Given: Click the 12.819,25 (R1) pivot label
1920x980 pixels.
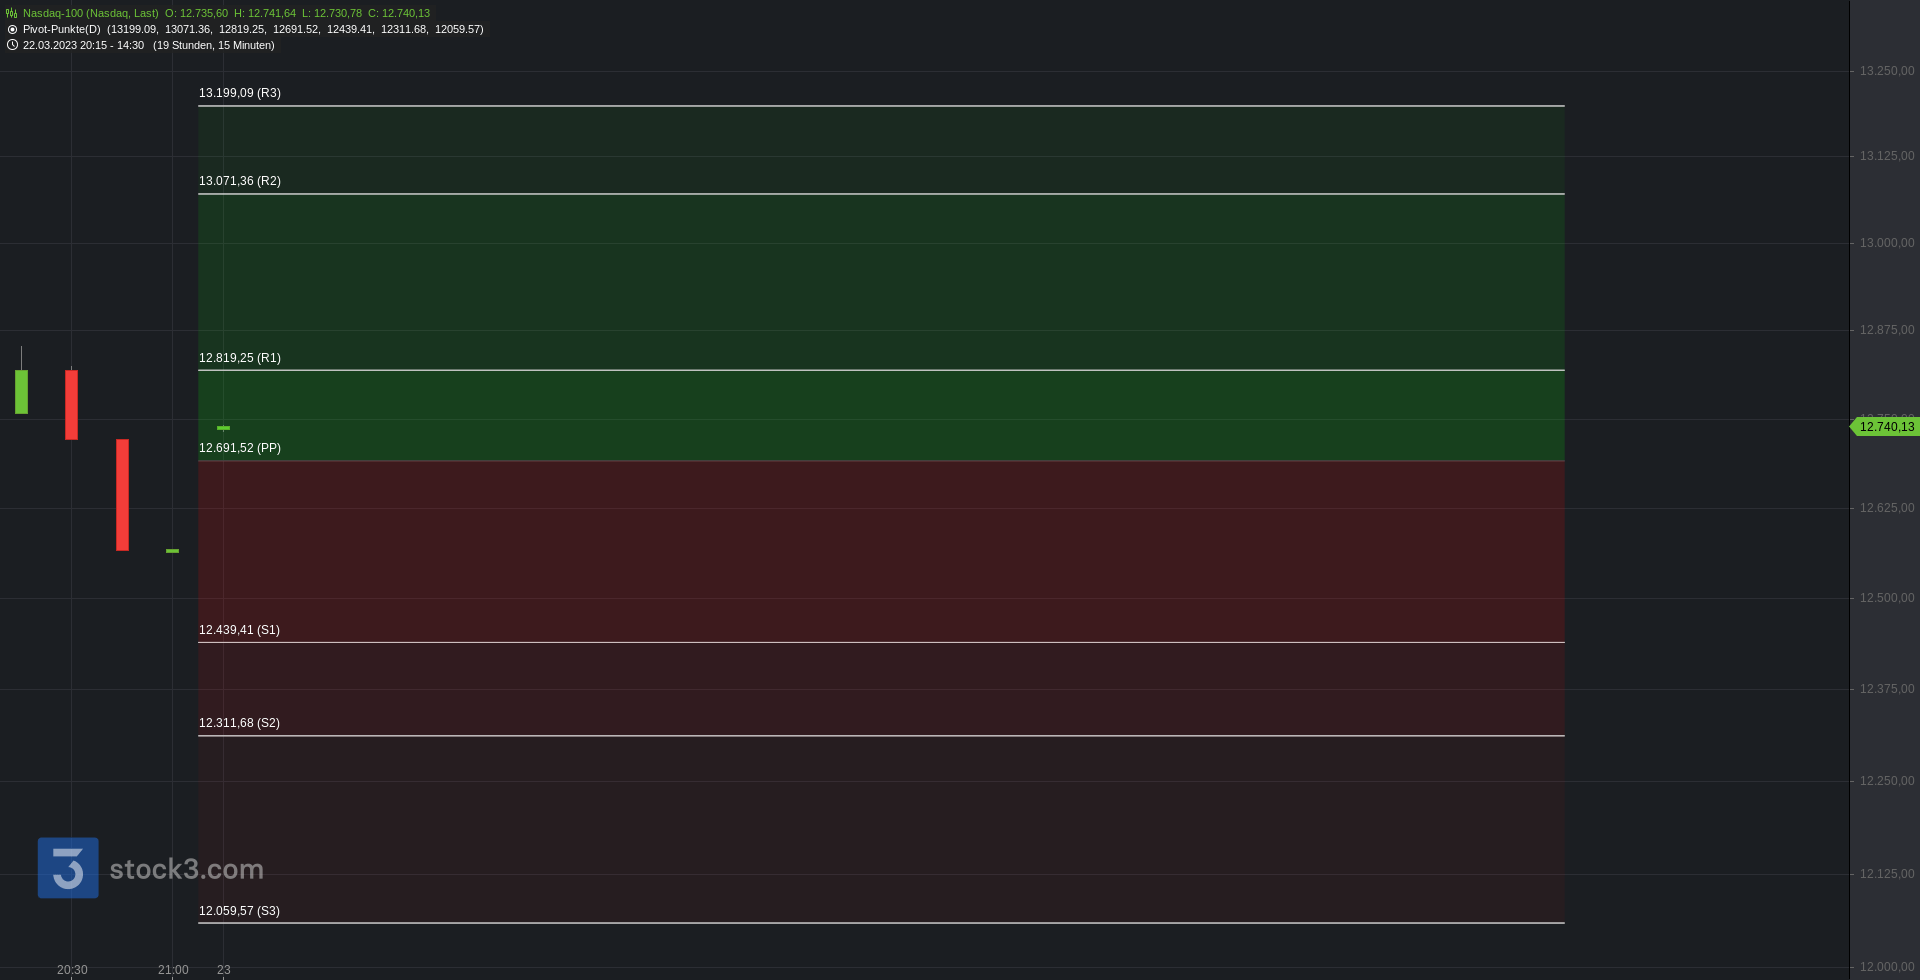Looking at the screenshot, I should click(240, 358).
